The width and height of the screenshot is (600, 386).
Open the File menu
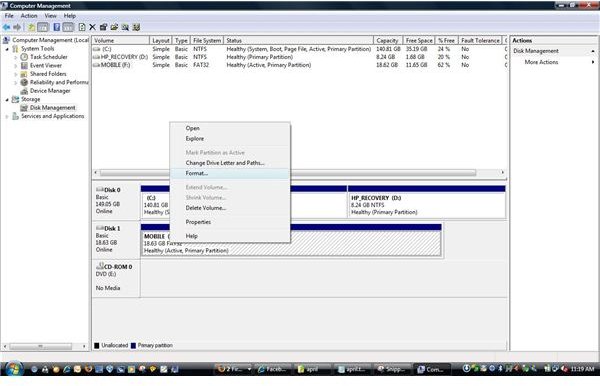point(9,16)
